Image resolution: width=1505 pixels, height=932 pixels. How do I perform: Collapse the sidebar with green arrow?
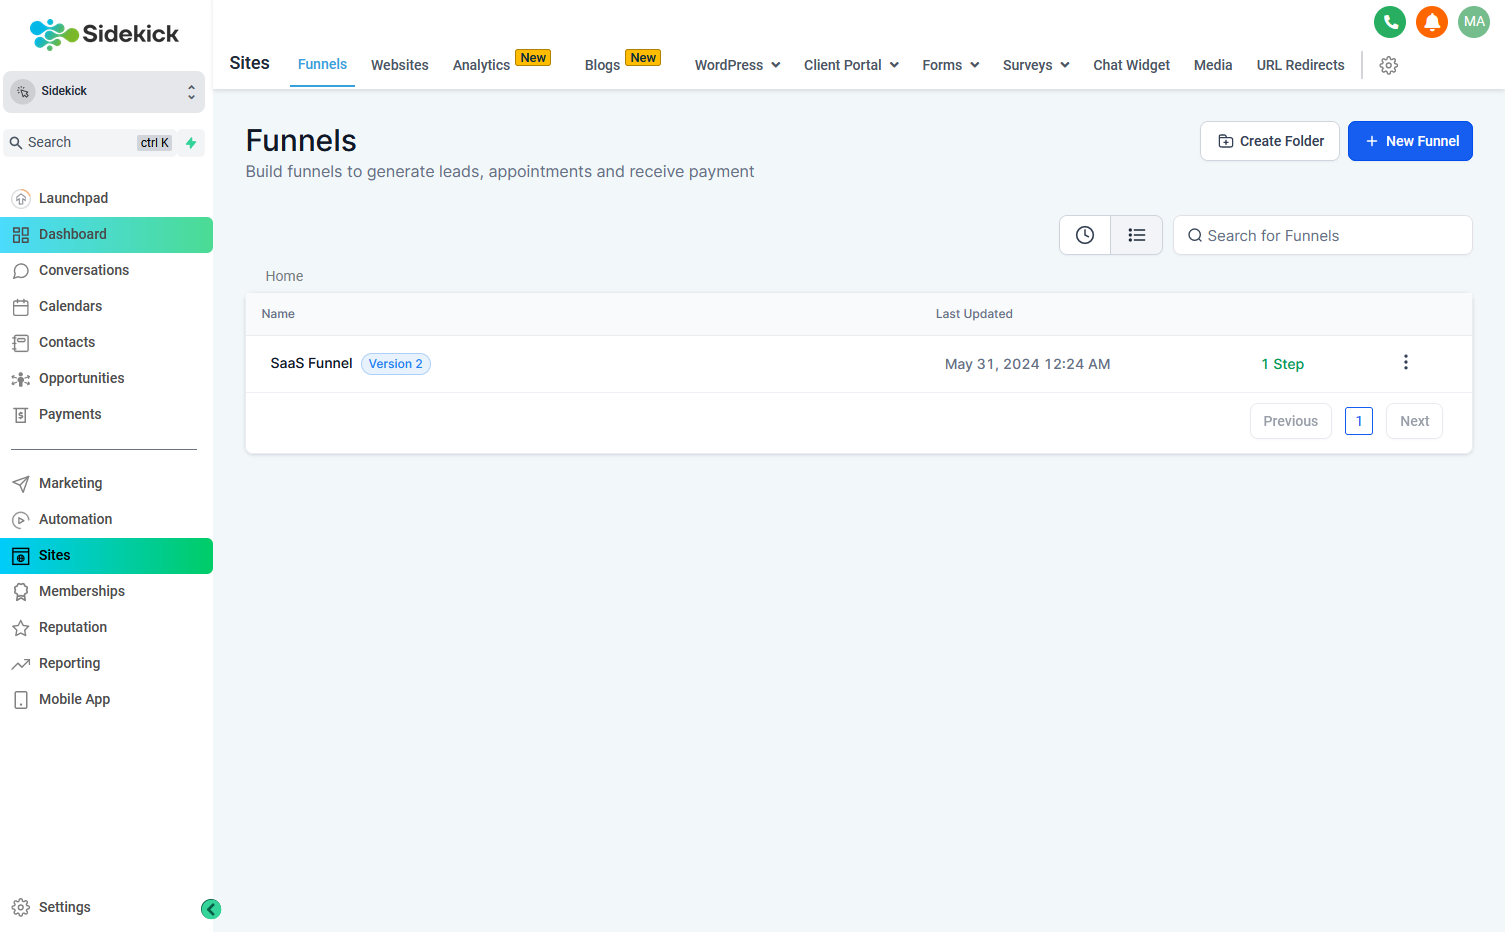tap(211, 909)
